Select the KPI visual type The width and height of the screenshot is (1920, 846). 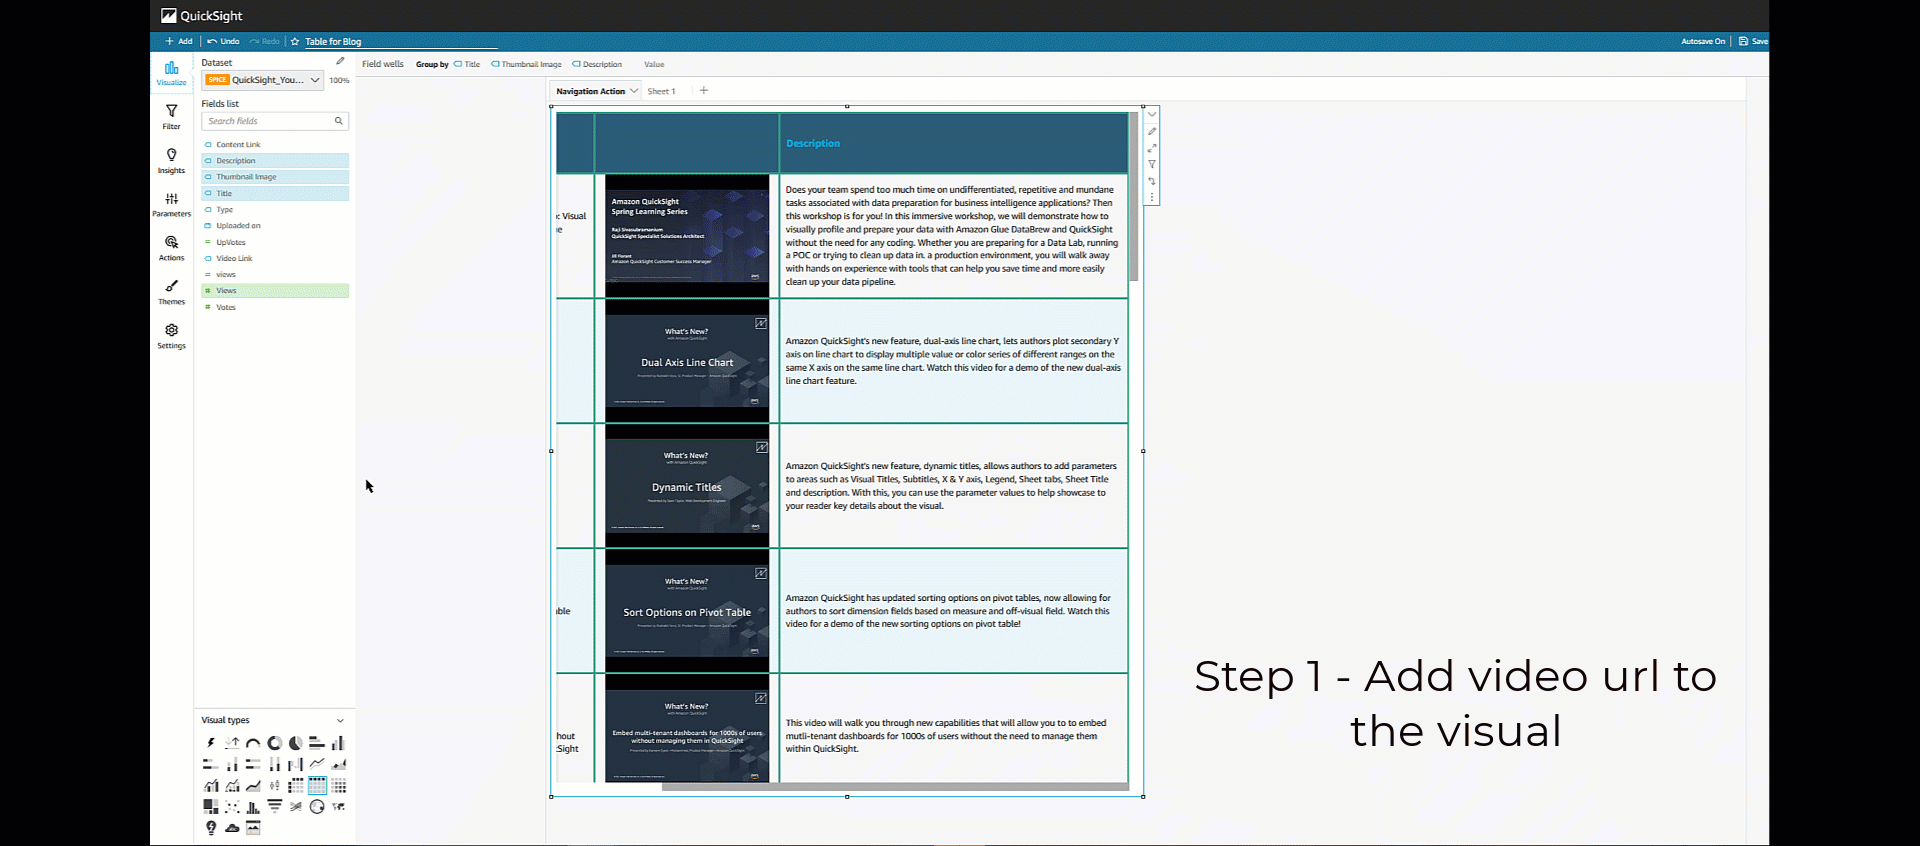[232, 743]
